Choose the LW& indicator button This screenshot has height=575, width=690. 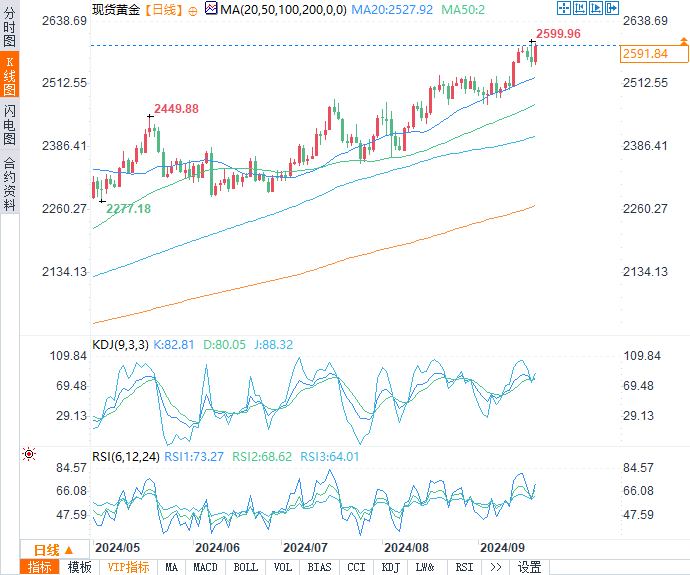(425, 567)
